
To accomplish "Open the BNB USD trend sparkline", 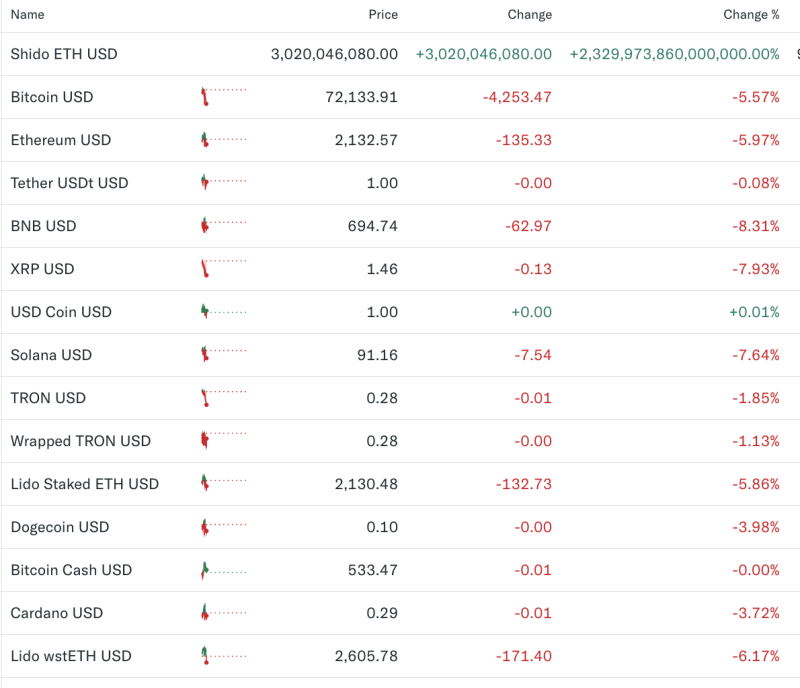I will pos(220,226).
